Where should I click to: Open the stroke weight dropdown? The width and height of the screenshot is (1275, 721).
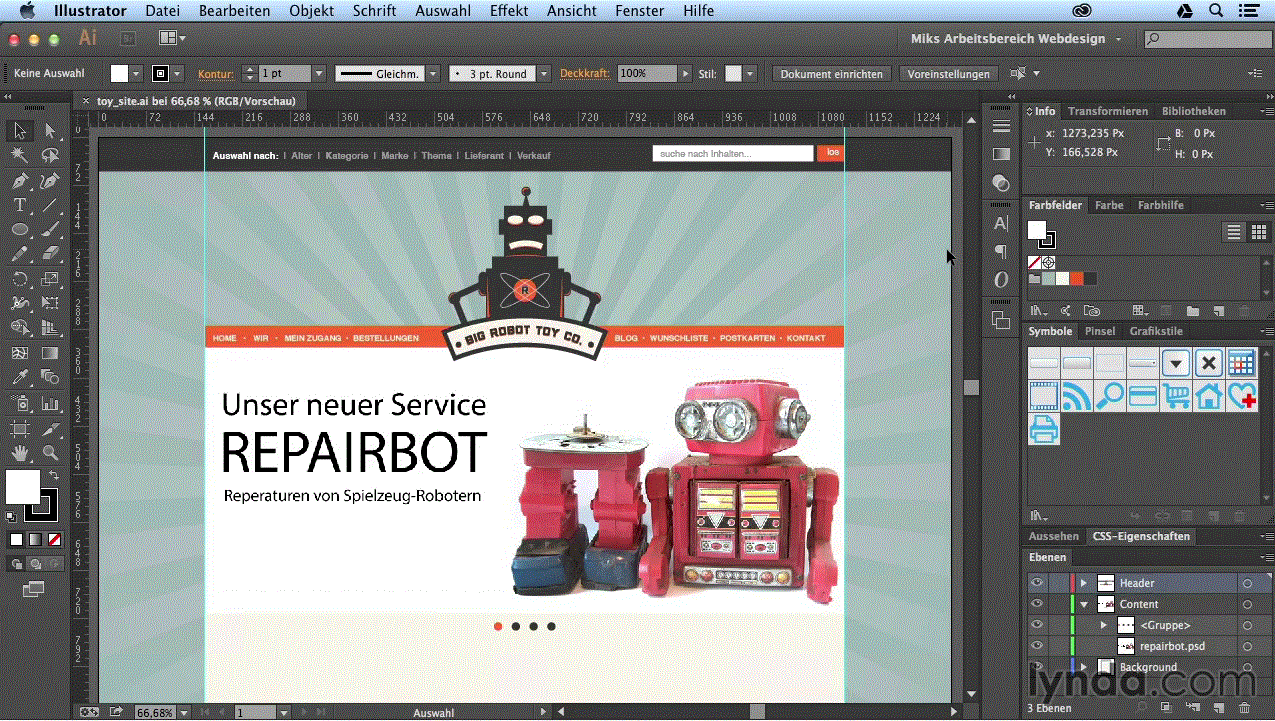click(319, 74)
